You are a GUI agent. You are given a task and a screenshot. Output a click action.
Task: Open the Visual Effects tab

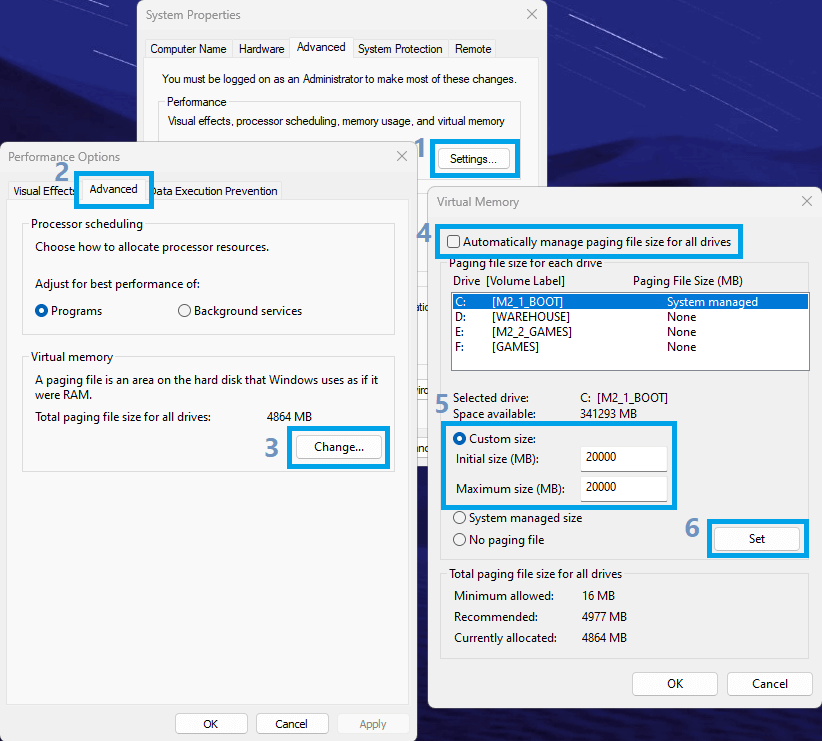click(x=44, y=191)
